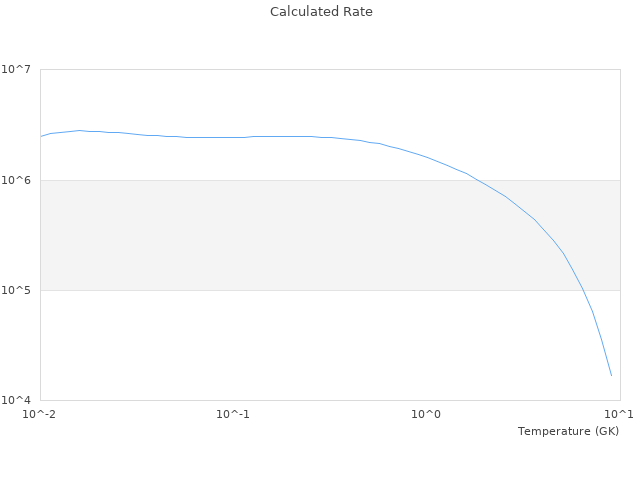This screenshot has width=640, height=480.
Task: Click the 10^4 y-axis tick label
Action: pos(17,400)
